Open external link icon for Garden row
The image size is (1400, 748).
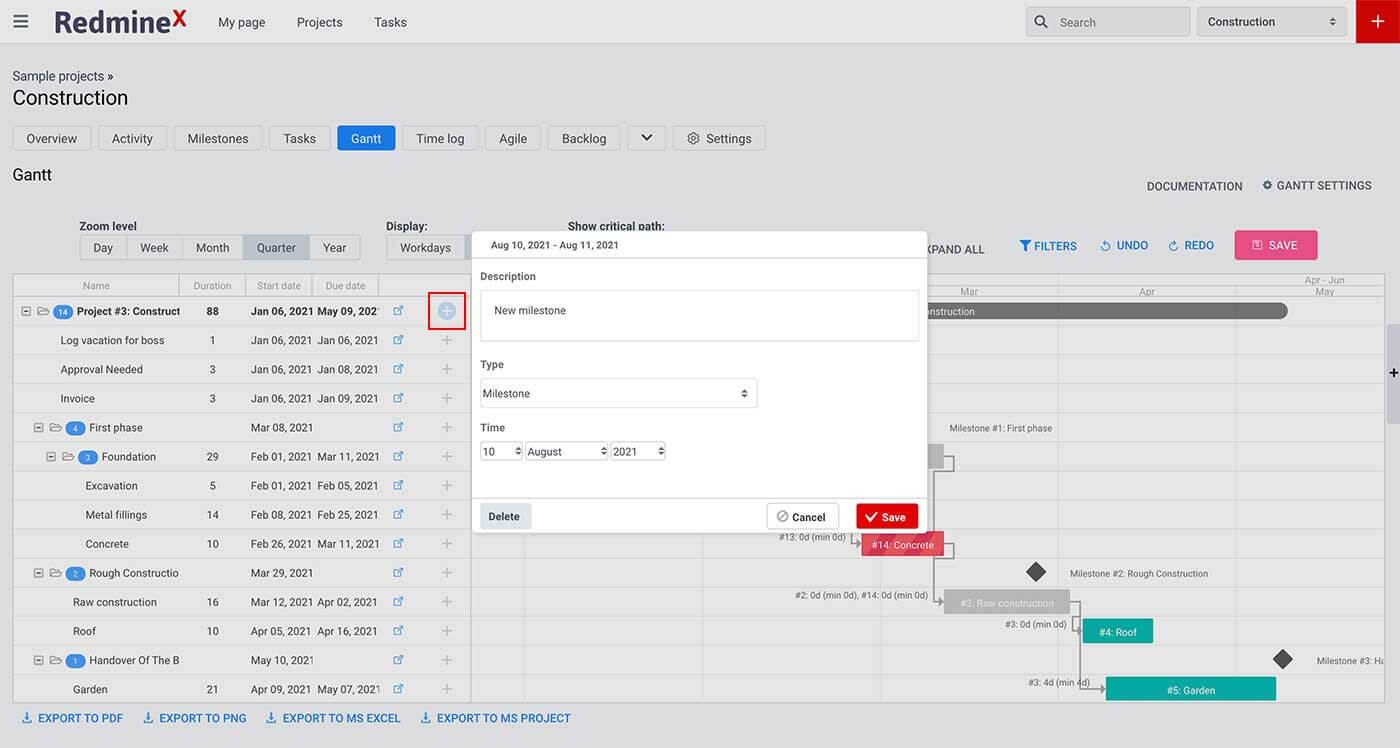click(398, 689)
